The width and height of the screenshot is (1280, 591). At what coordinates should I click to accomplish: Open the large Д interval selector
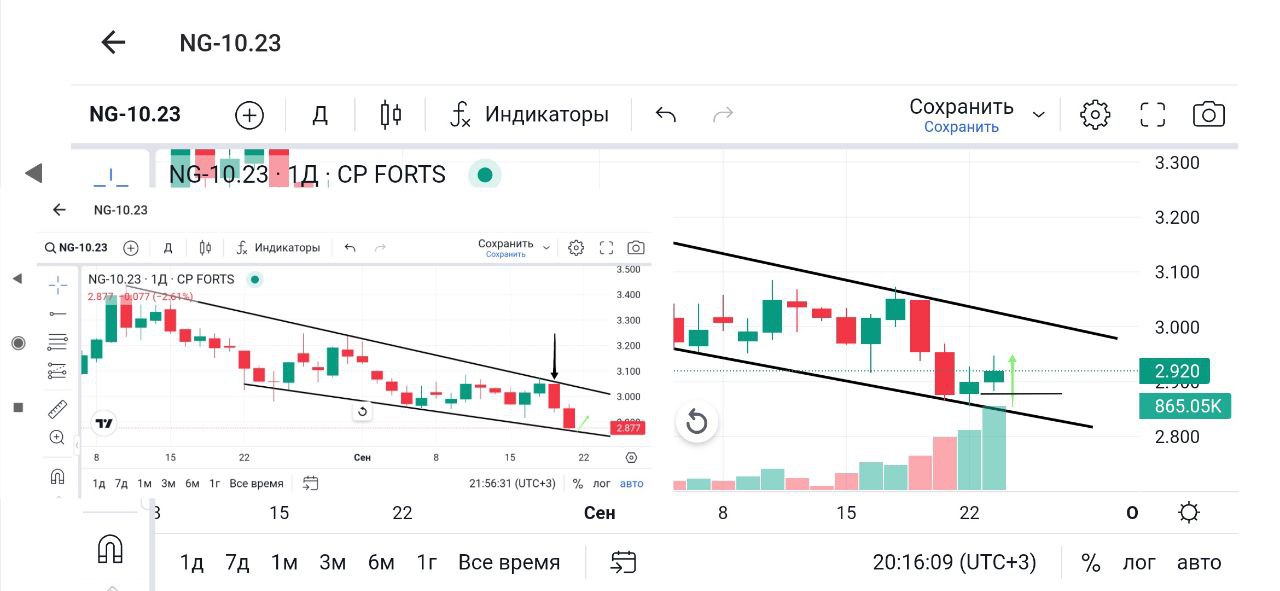(x=320, y=114)
